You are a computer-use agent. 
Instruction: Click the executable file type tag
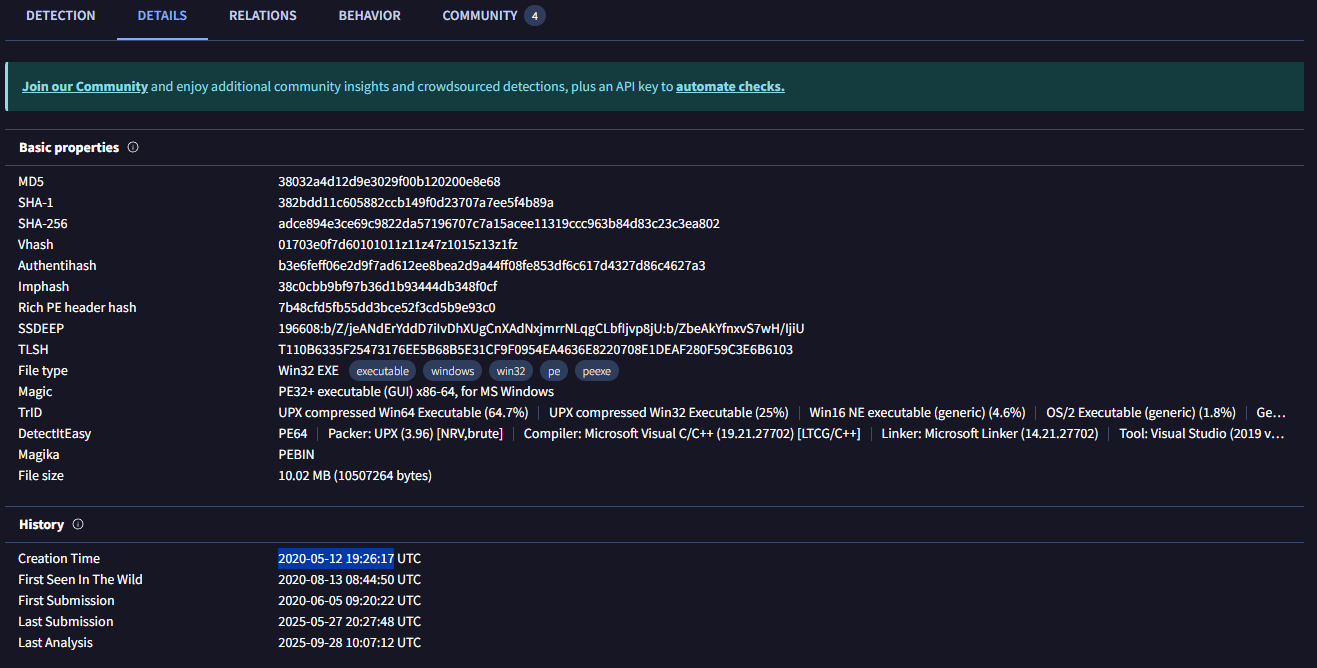pyautogui.click(x=383, y=371)
